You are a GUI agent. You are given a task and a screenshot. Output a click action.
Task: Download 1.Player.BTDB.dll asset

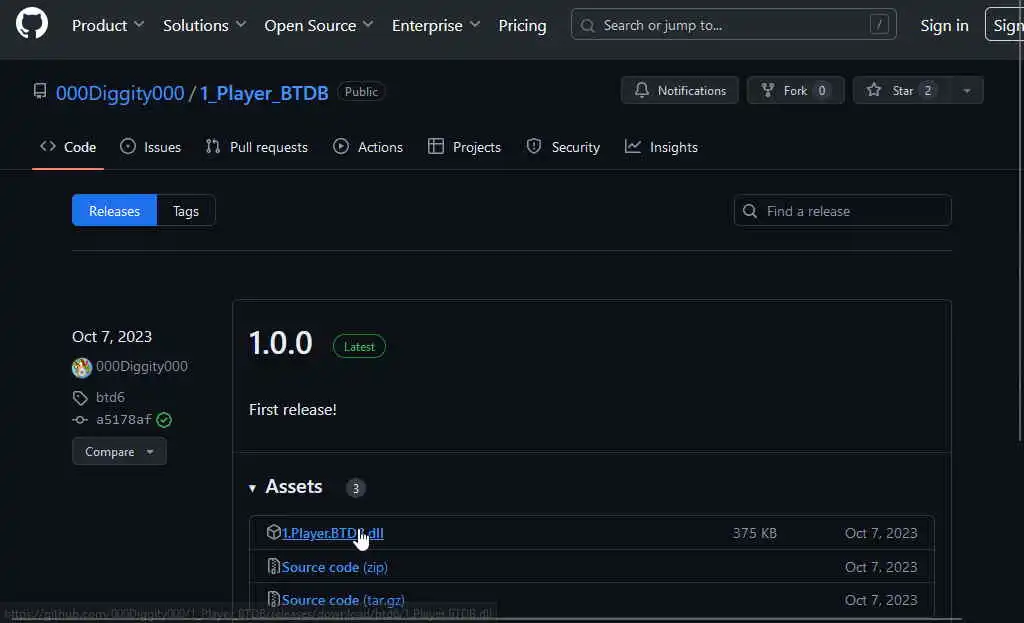tap(332, 533)
